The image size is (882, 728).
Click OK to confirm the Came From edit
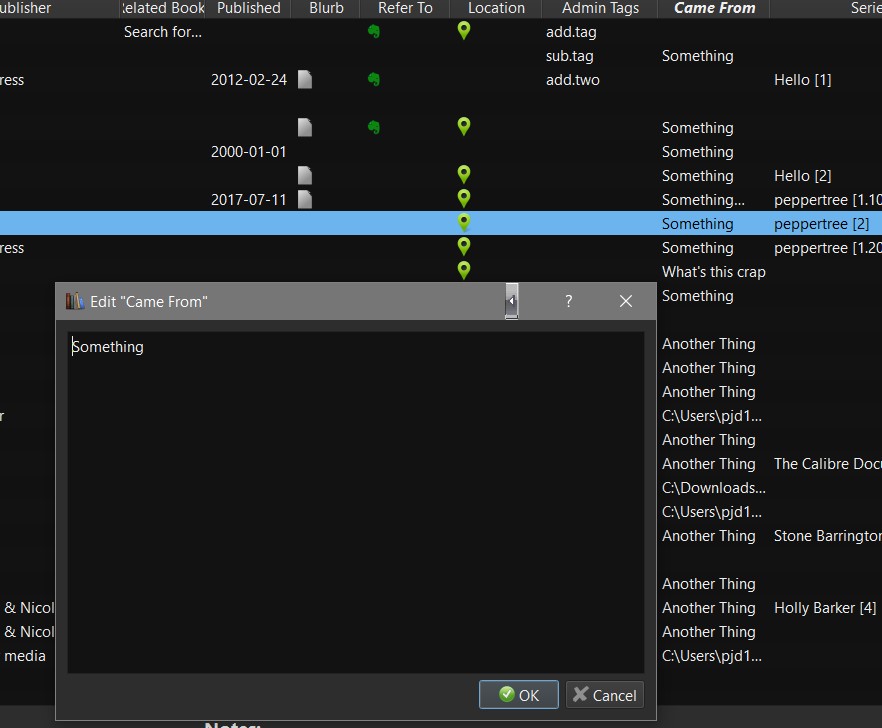(x=519, y=695)
